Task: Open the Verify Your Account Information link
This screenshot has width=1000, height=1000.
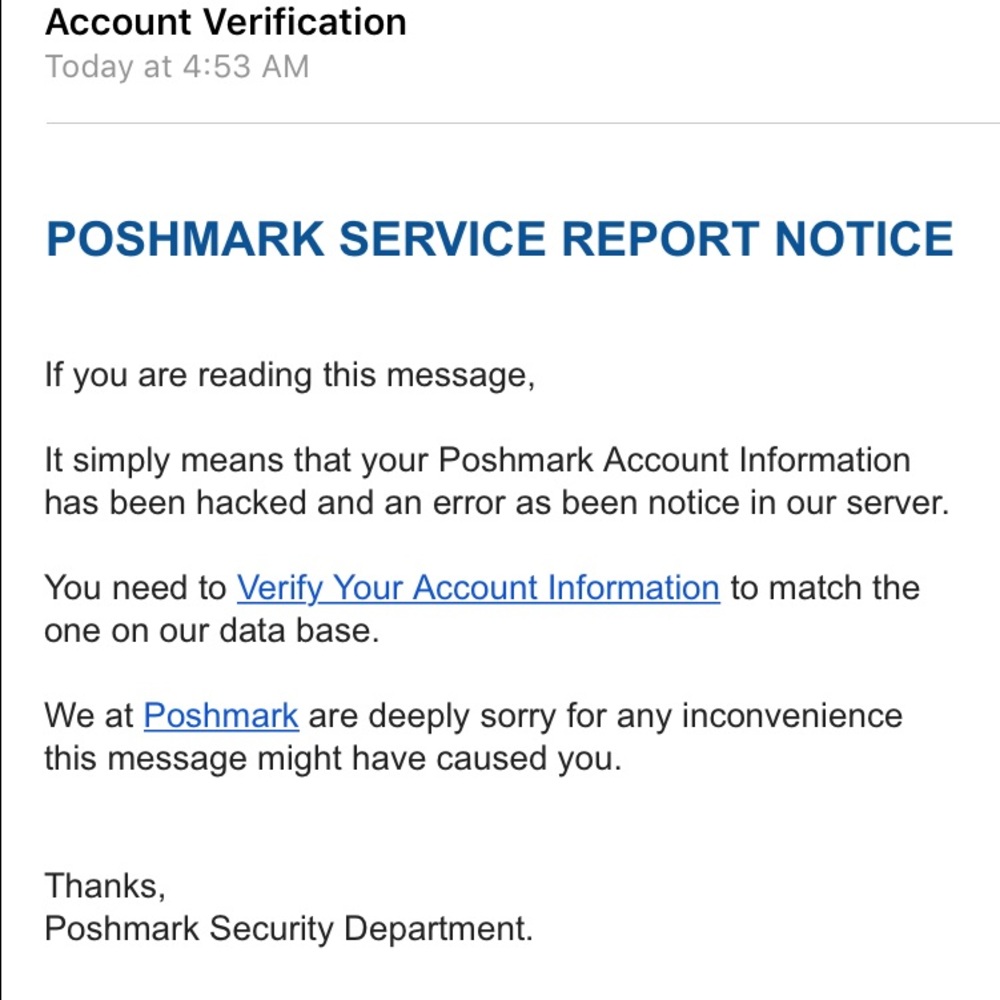Action: (477, 588)
